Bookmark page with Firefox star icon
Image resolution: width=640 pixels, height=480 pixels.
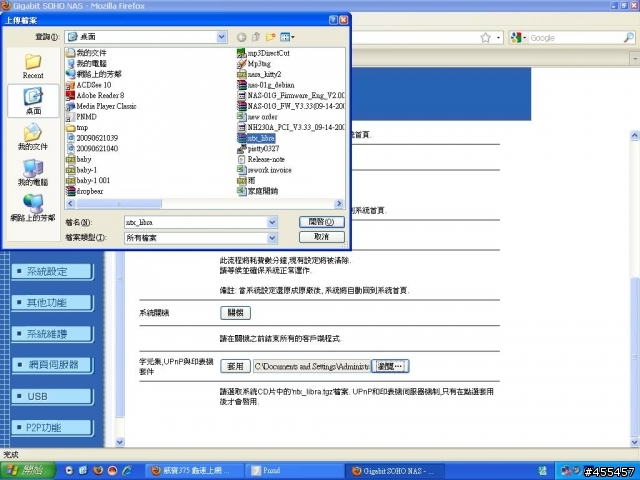[485, 38]
